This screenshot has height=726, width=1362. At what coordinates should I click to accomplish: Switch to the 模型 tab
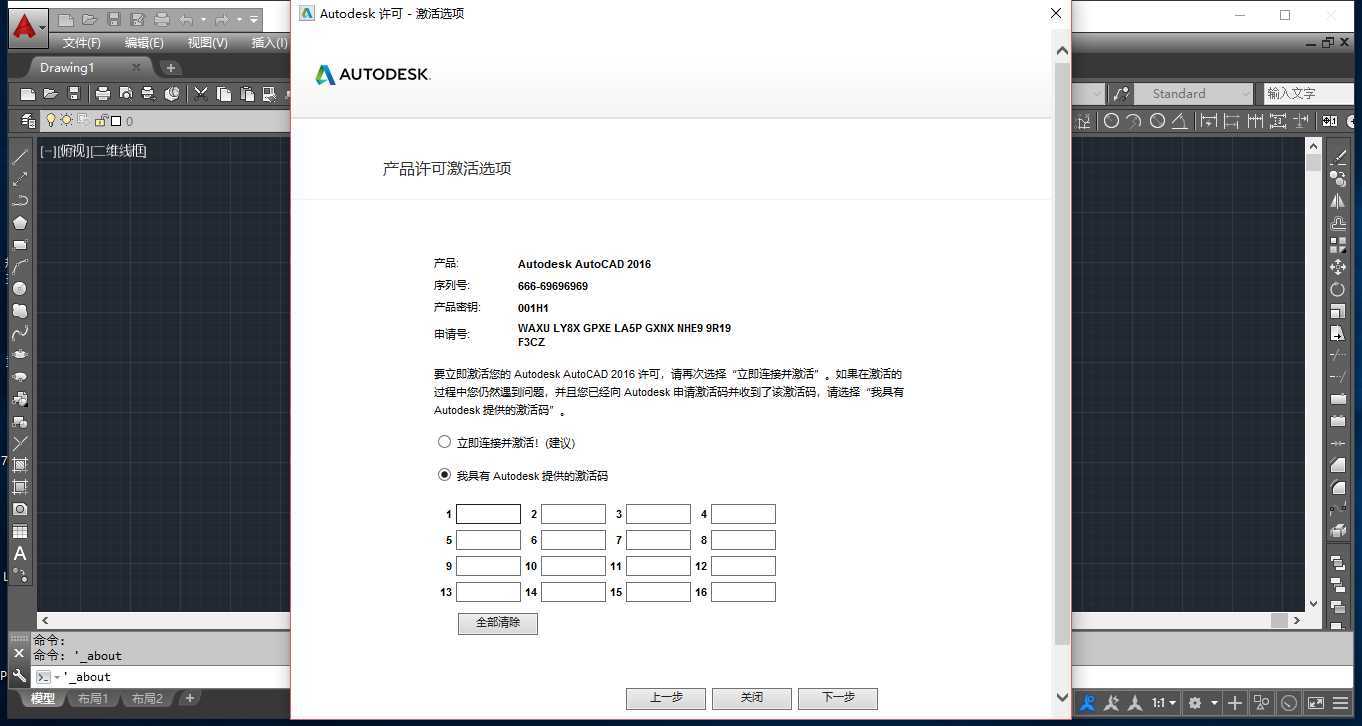tap(43, 698)
